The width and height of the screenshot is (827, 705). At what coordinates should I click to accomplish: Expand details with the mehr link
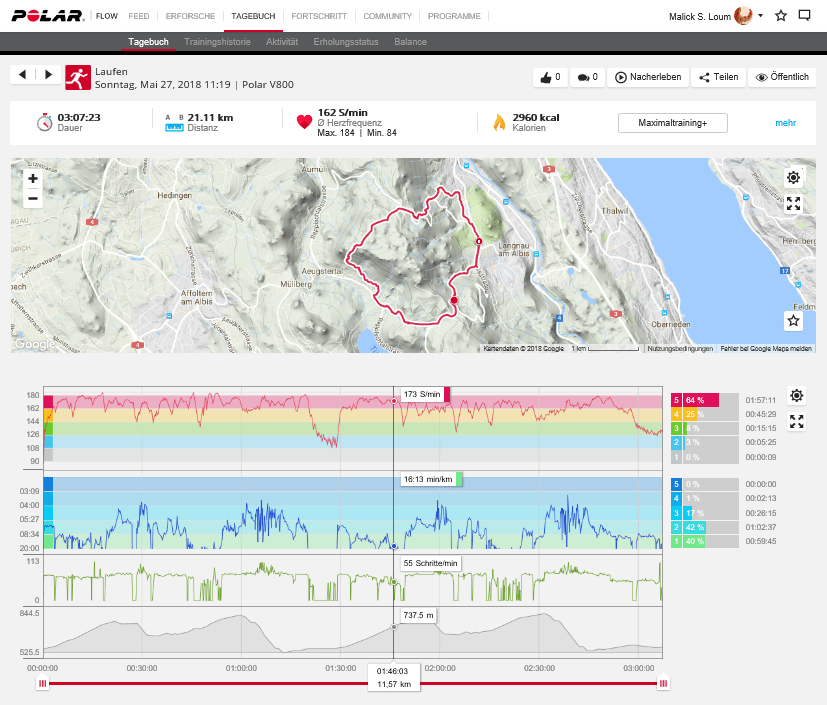785,123
